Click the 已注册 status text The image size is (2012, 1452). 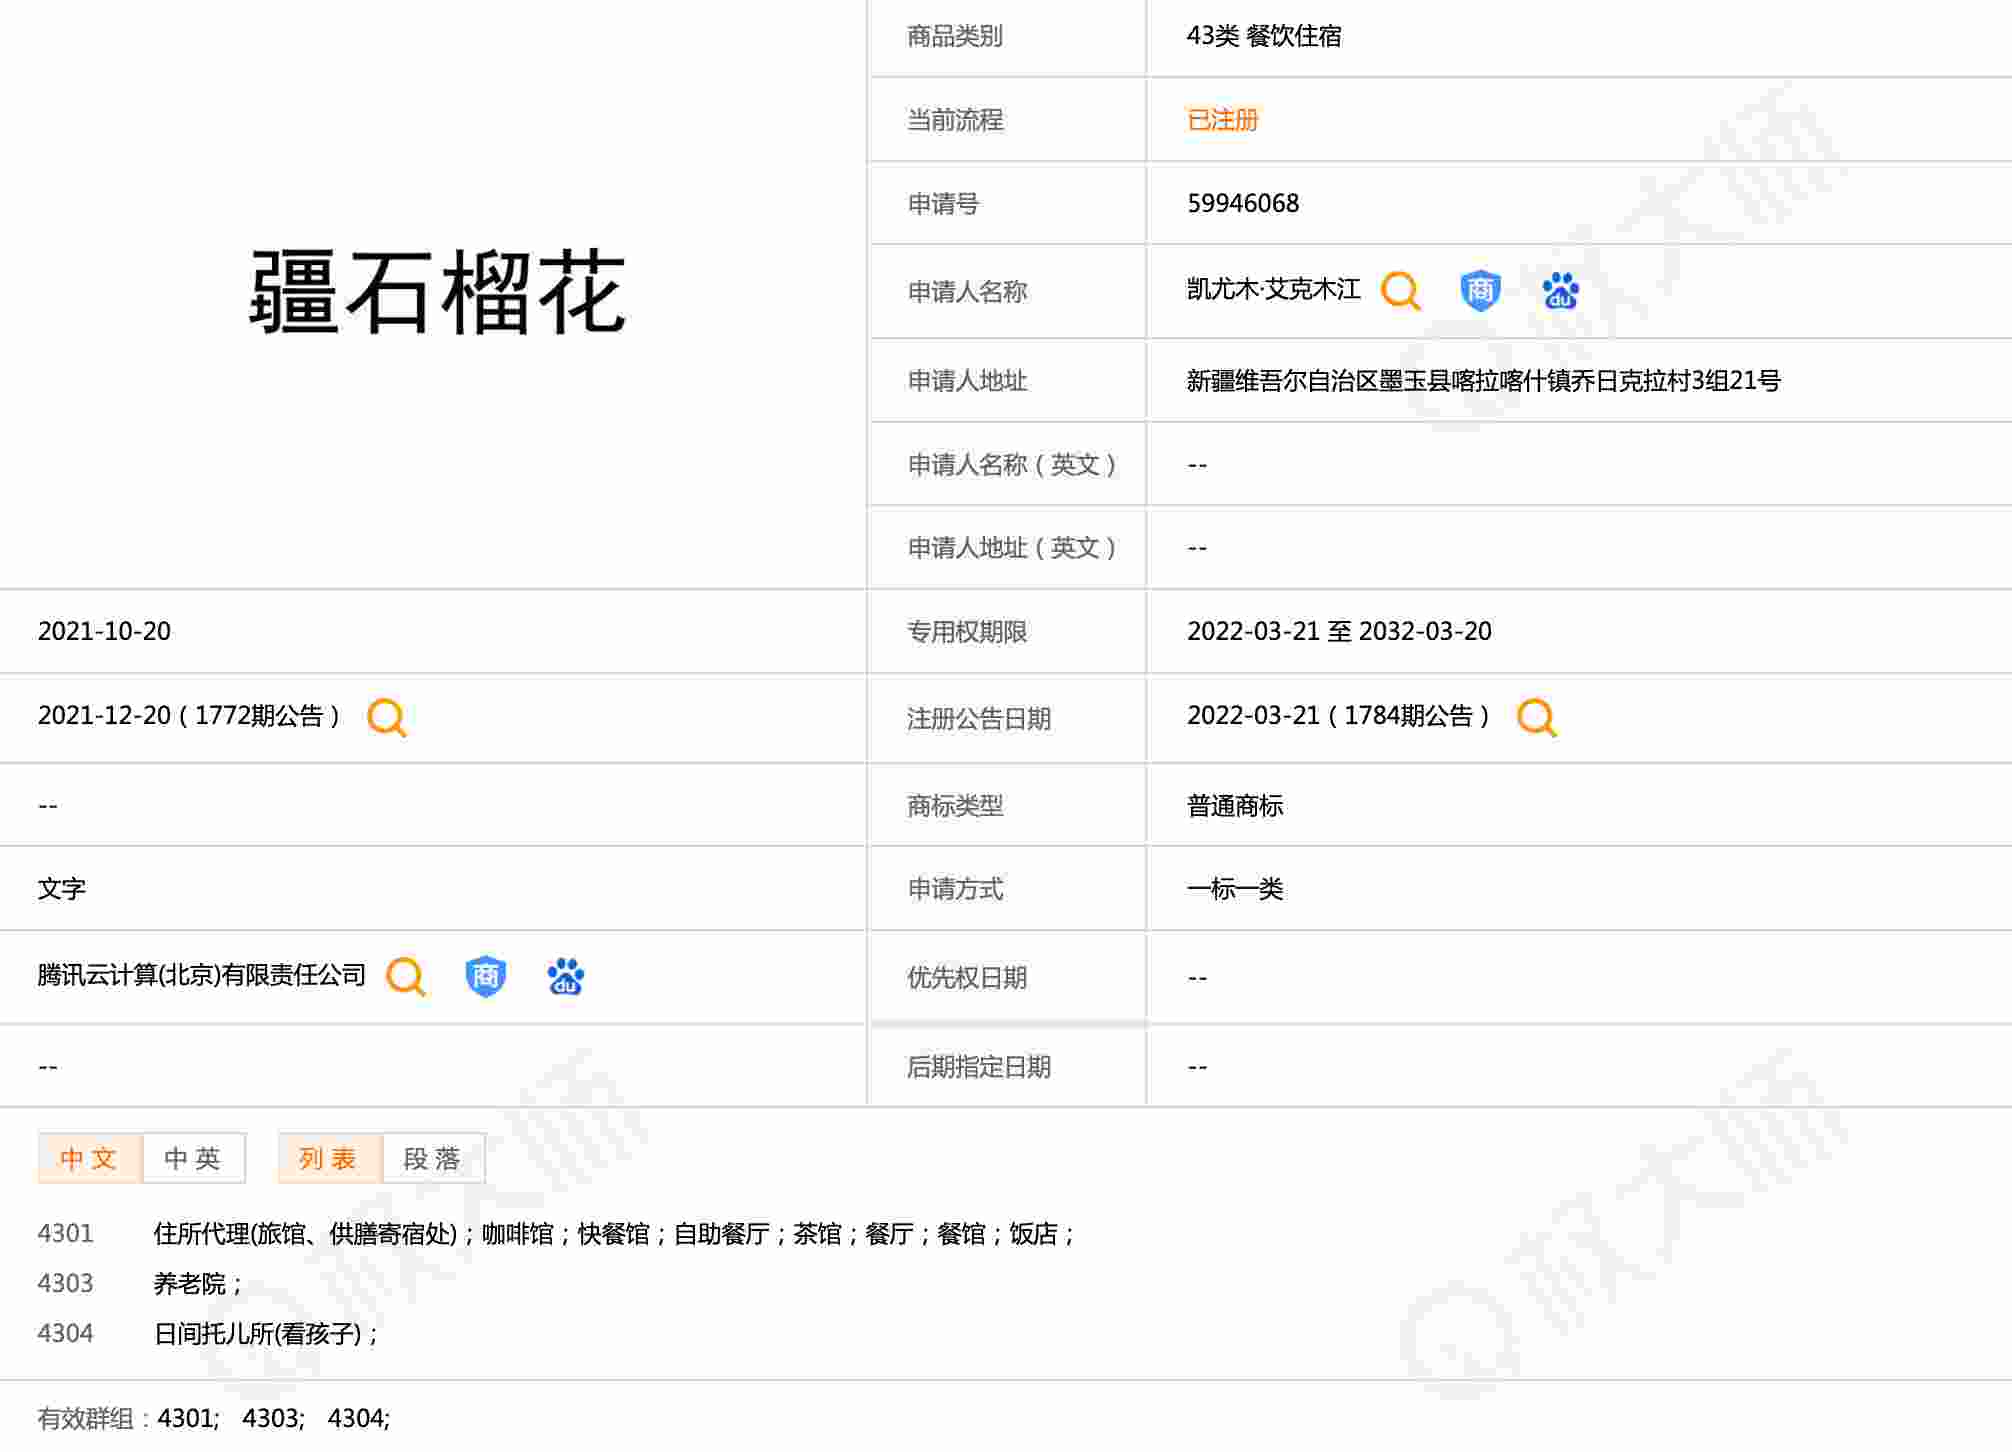pos(1222,120)
